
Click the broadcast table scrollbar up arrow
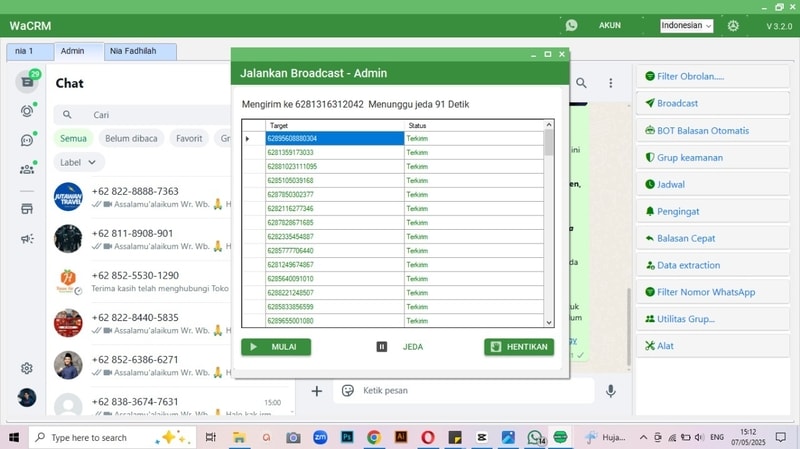click(549, 124)
